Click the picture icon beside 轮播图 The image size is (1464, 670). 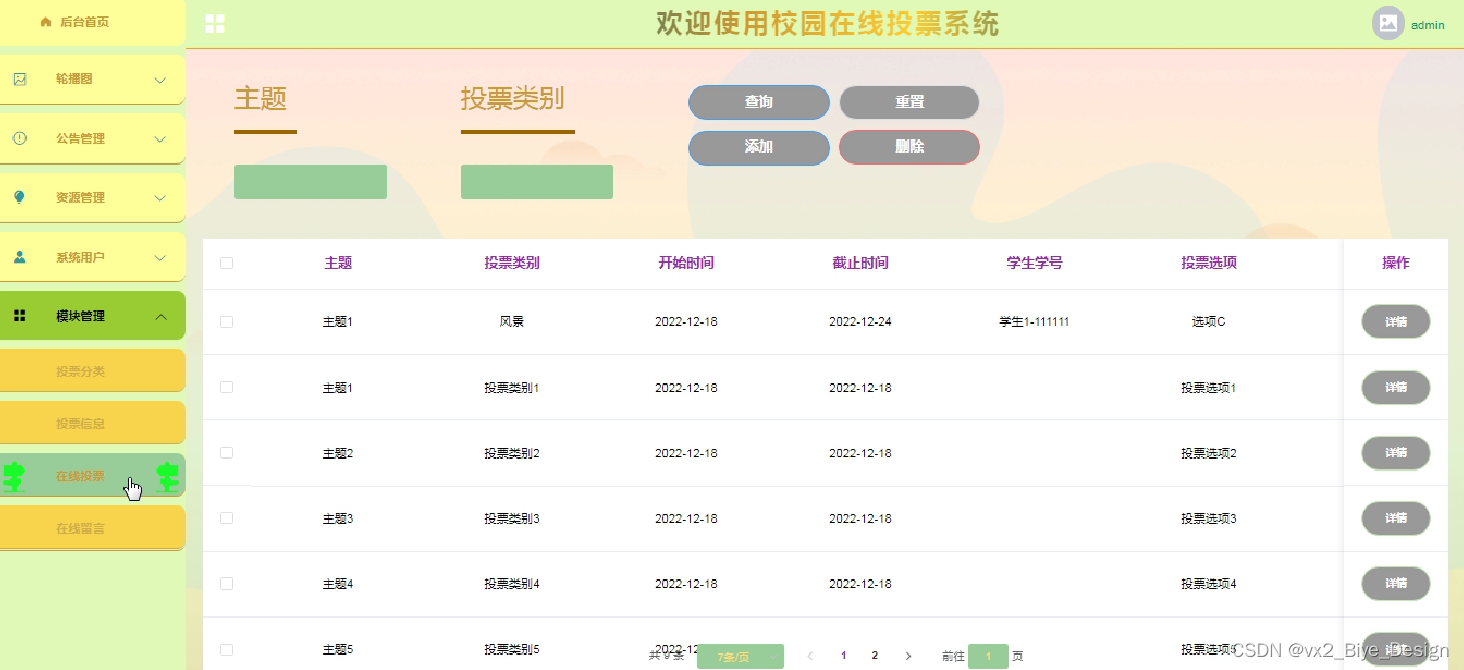[x=20, y=79]
